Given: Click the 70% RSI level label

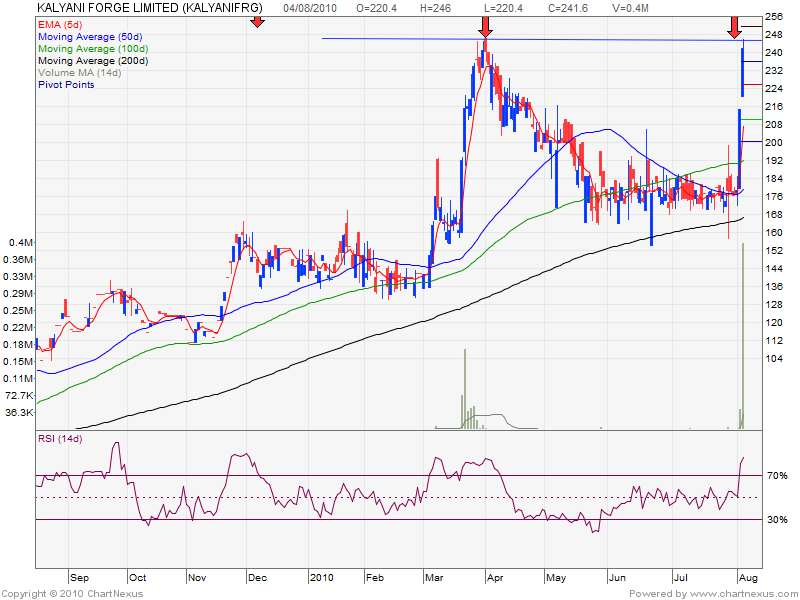Looking at the screenshot, I should [x=777, y=476].
